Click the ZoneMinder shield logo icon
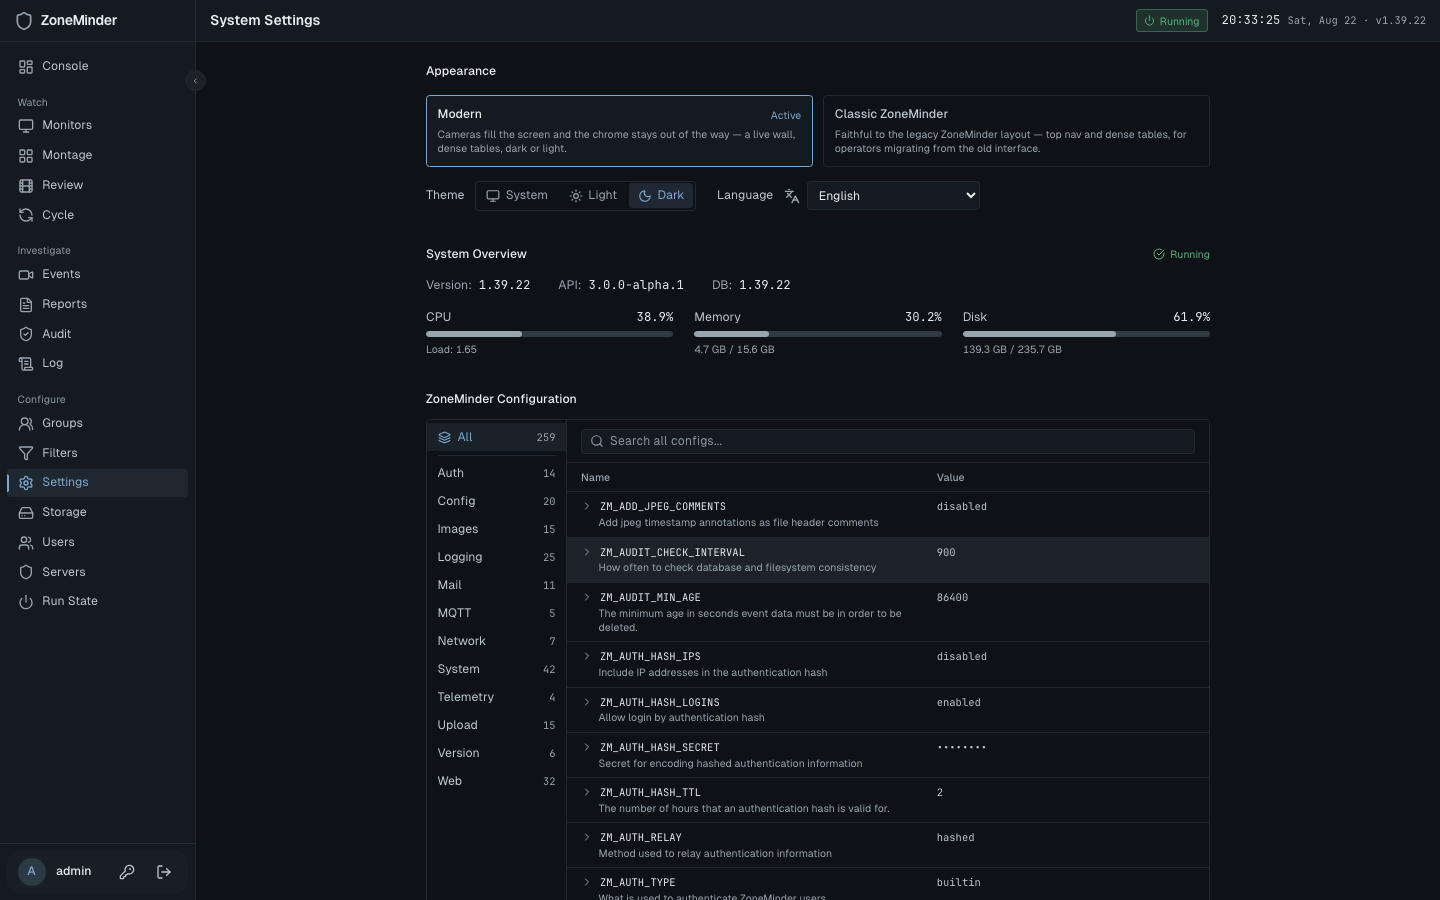Image resolution: width=1440 pixels, height=900 pixels. 24,20
